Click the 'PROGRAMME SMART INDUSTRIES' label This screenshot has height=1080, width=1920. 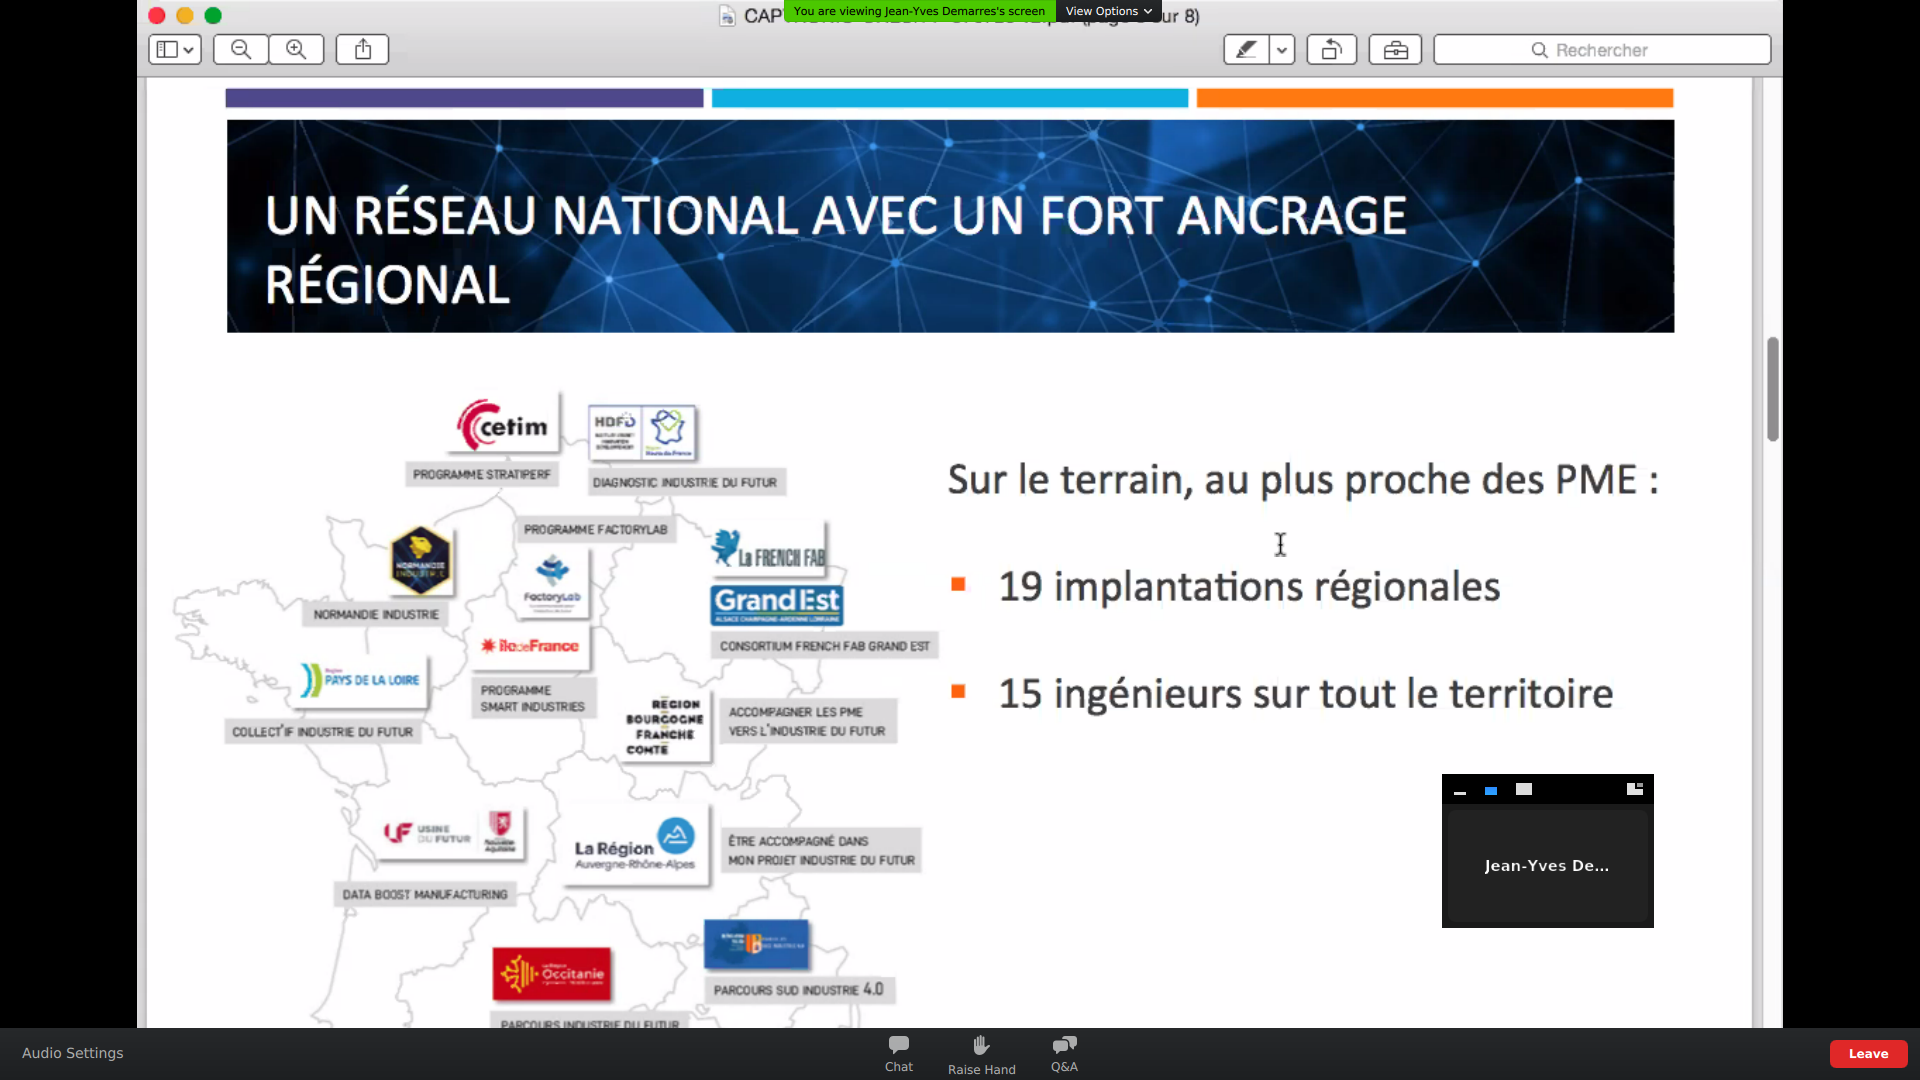coord(533,699)
